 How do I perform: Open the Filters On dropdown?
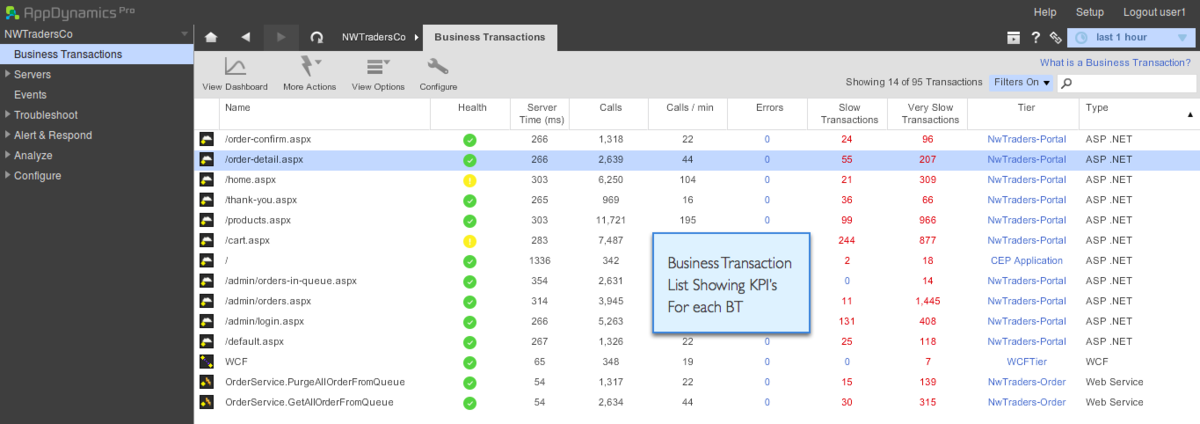point(1021,83)
